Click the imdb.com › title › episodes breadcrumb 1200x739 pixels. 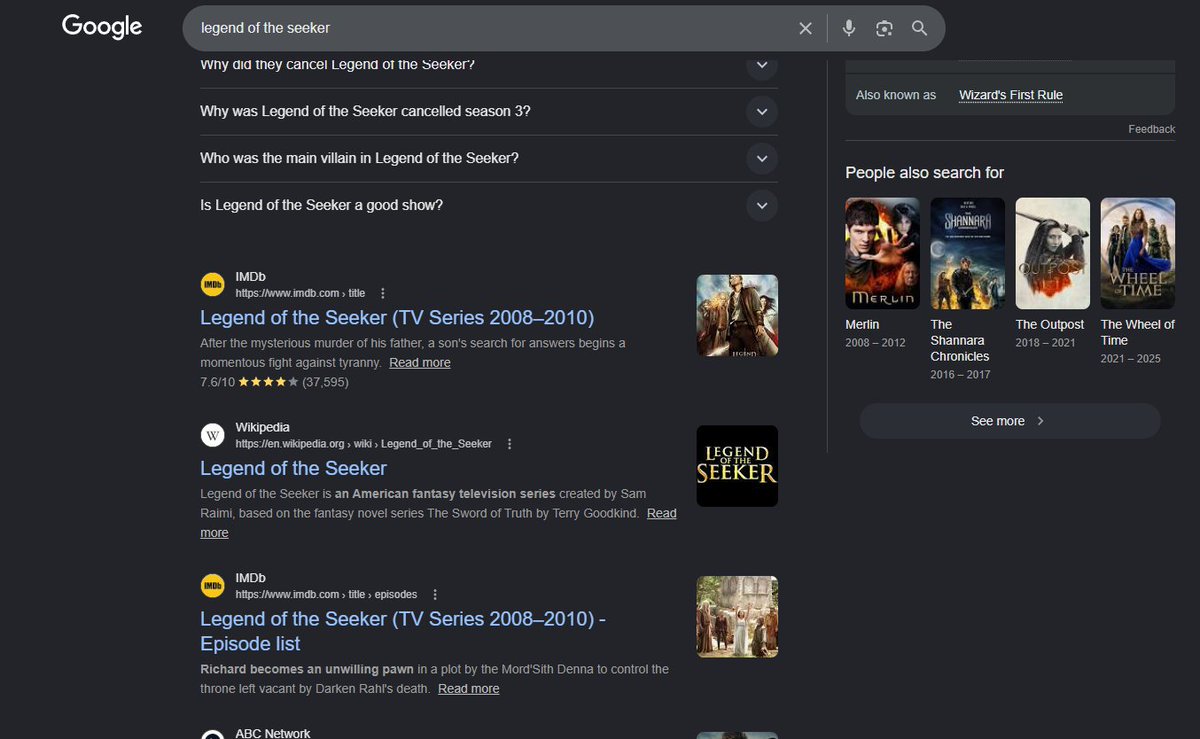pyautogui.click(x=326, y=595)
